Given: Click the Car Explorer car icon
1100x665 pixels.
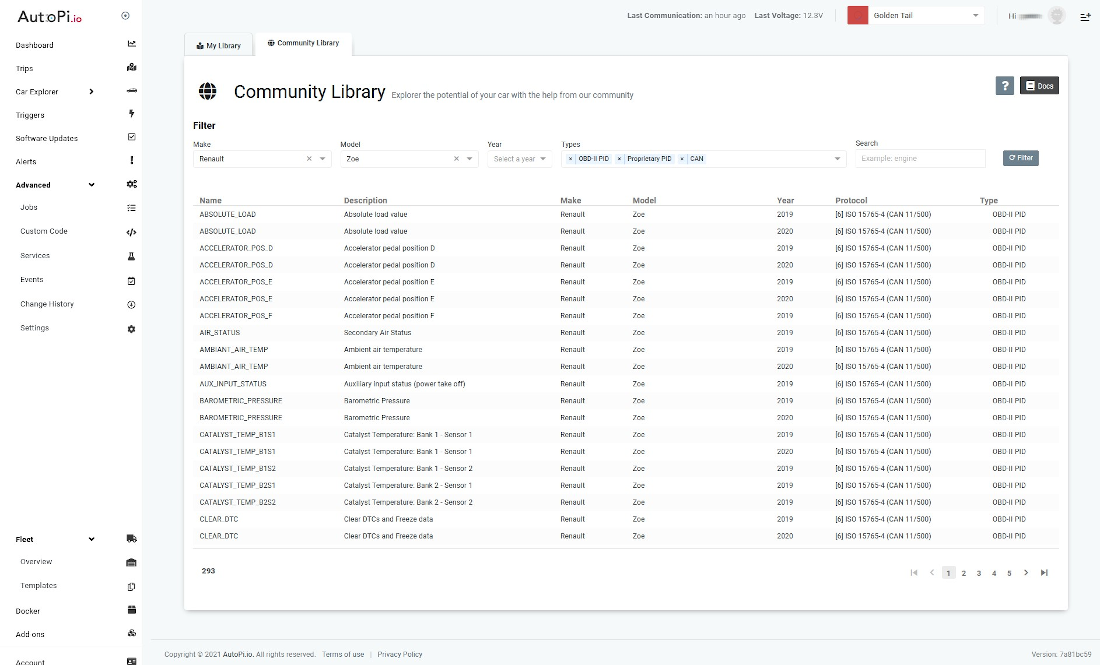Looking at the screenshot, I should (131, 91).
